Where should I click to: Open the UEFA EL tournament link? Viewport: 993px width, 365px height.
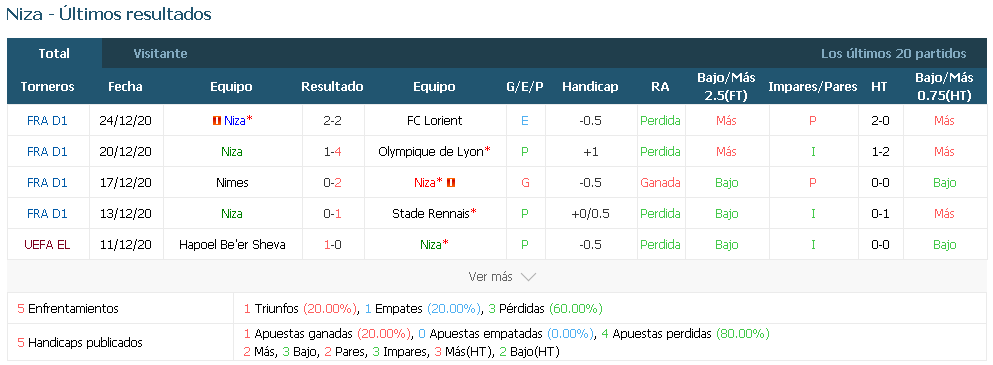click(47, 245)
